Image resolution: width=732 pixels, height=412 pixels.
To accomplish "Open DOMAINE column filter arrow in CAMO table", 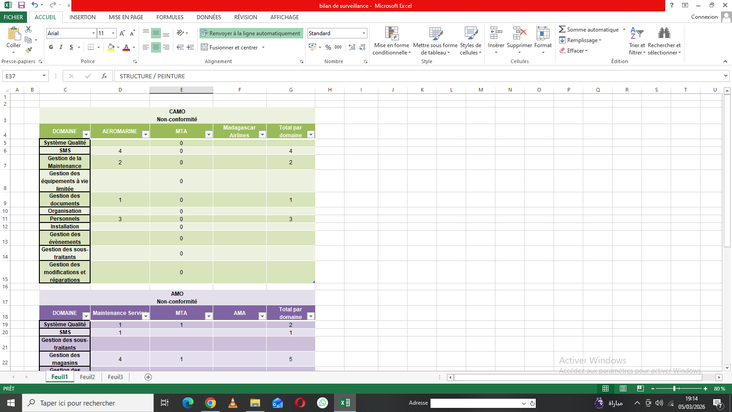I will (x=86, y=133).
